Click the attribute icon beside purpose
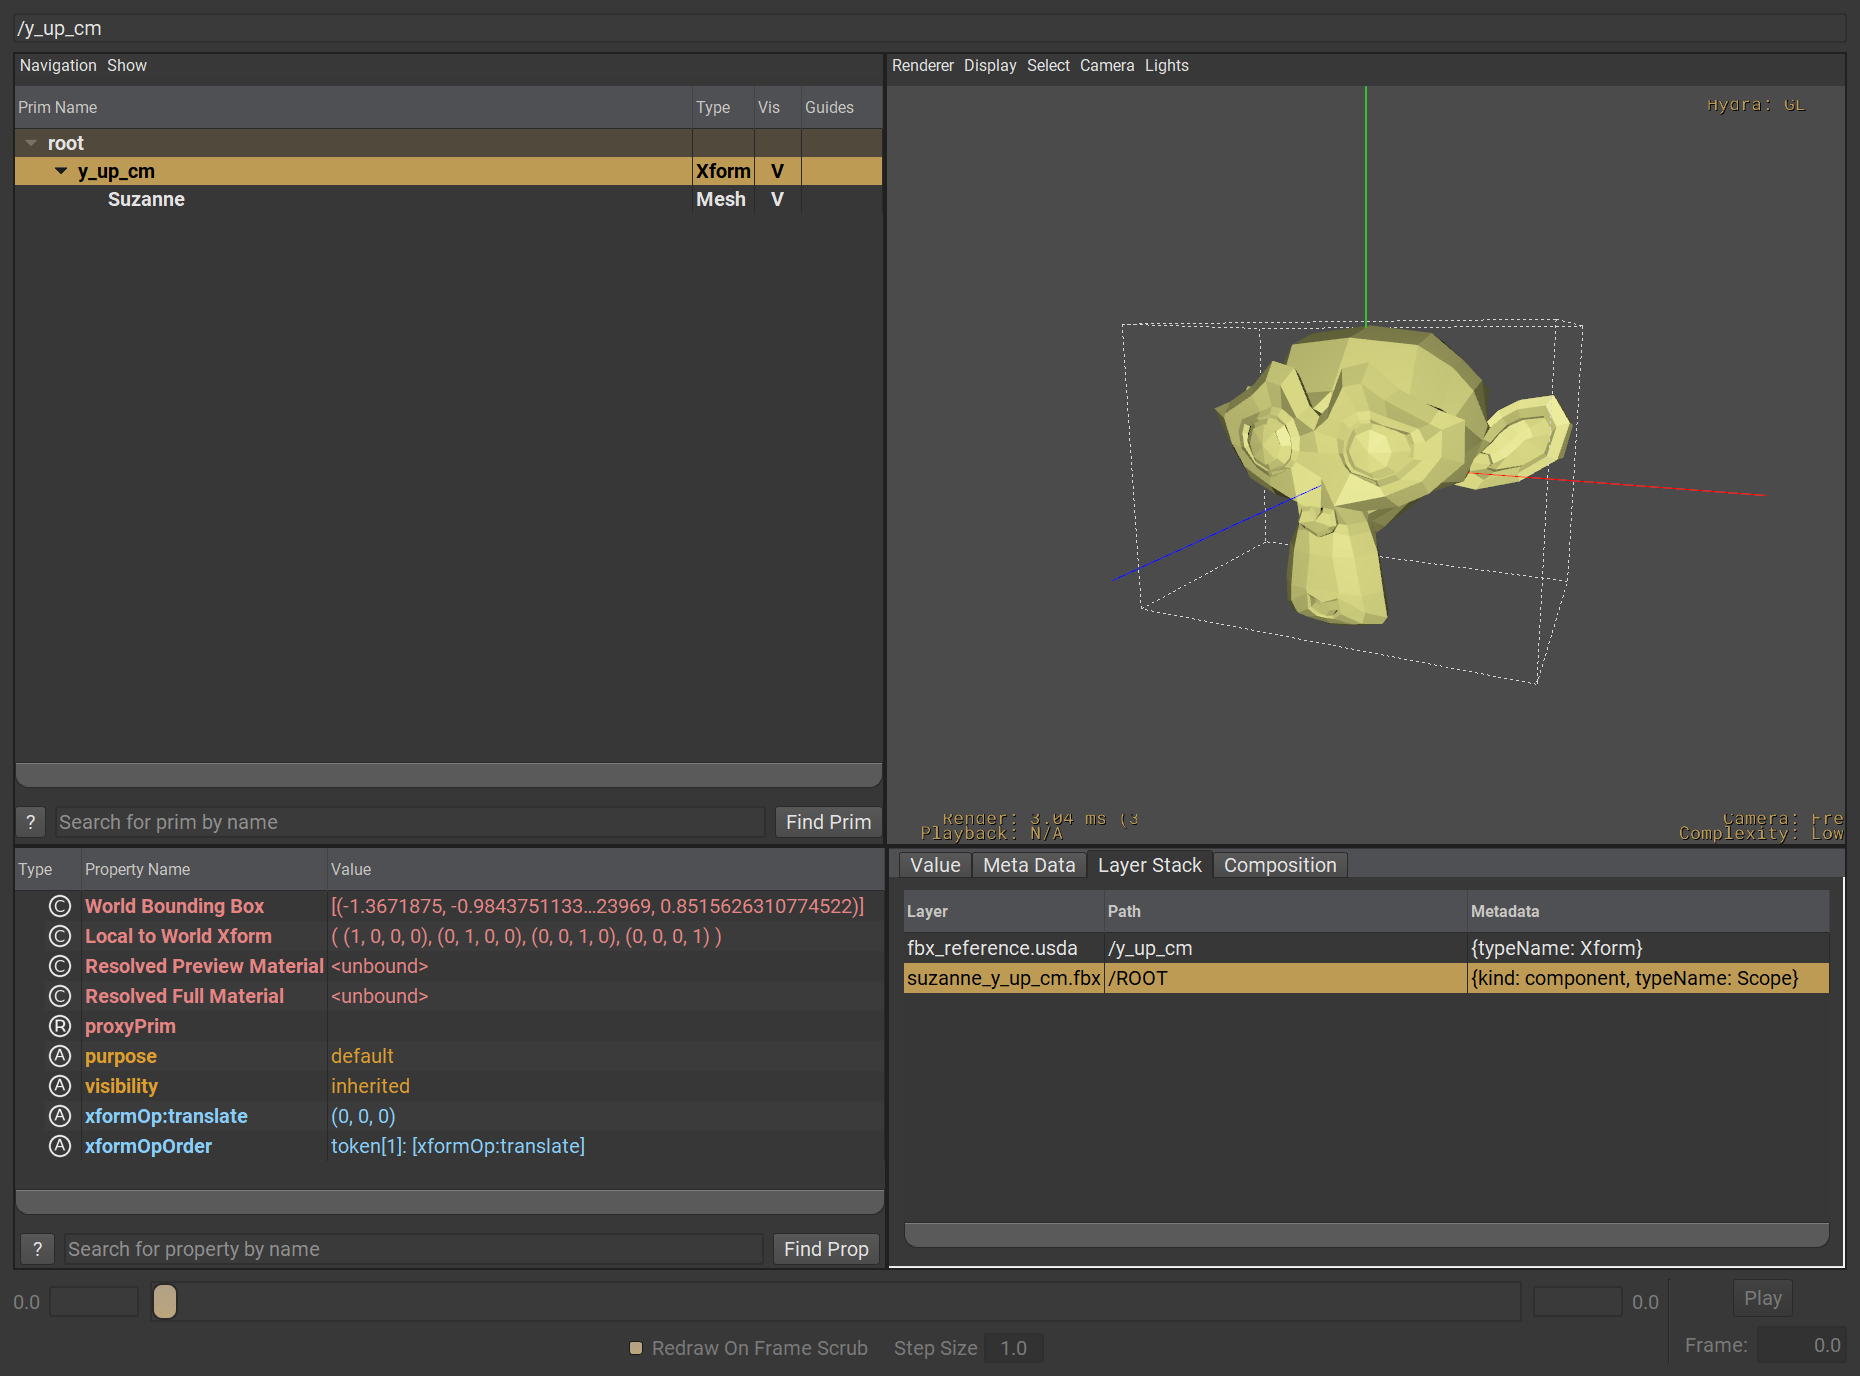The height and width of the screenshot is (1376, 1860). point(60,1056)
